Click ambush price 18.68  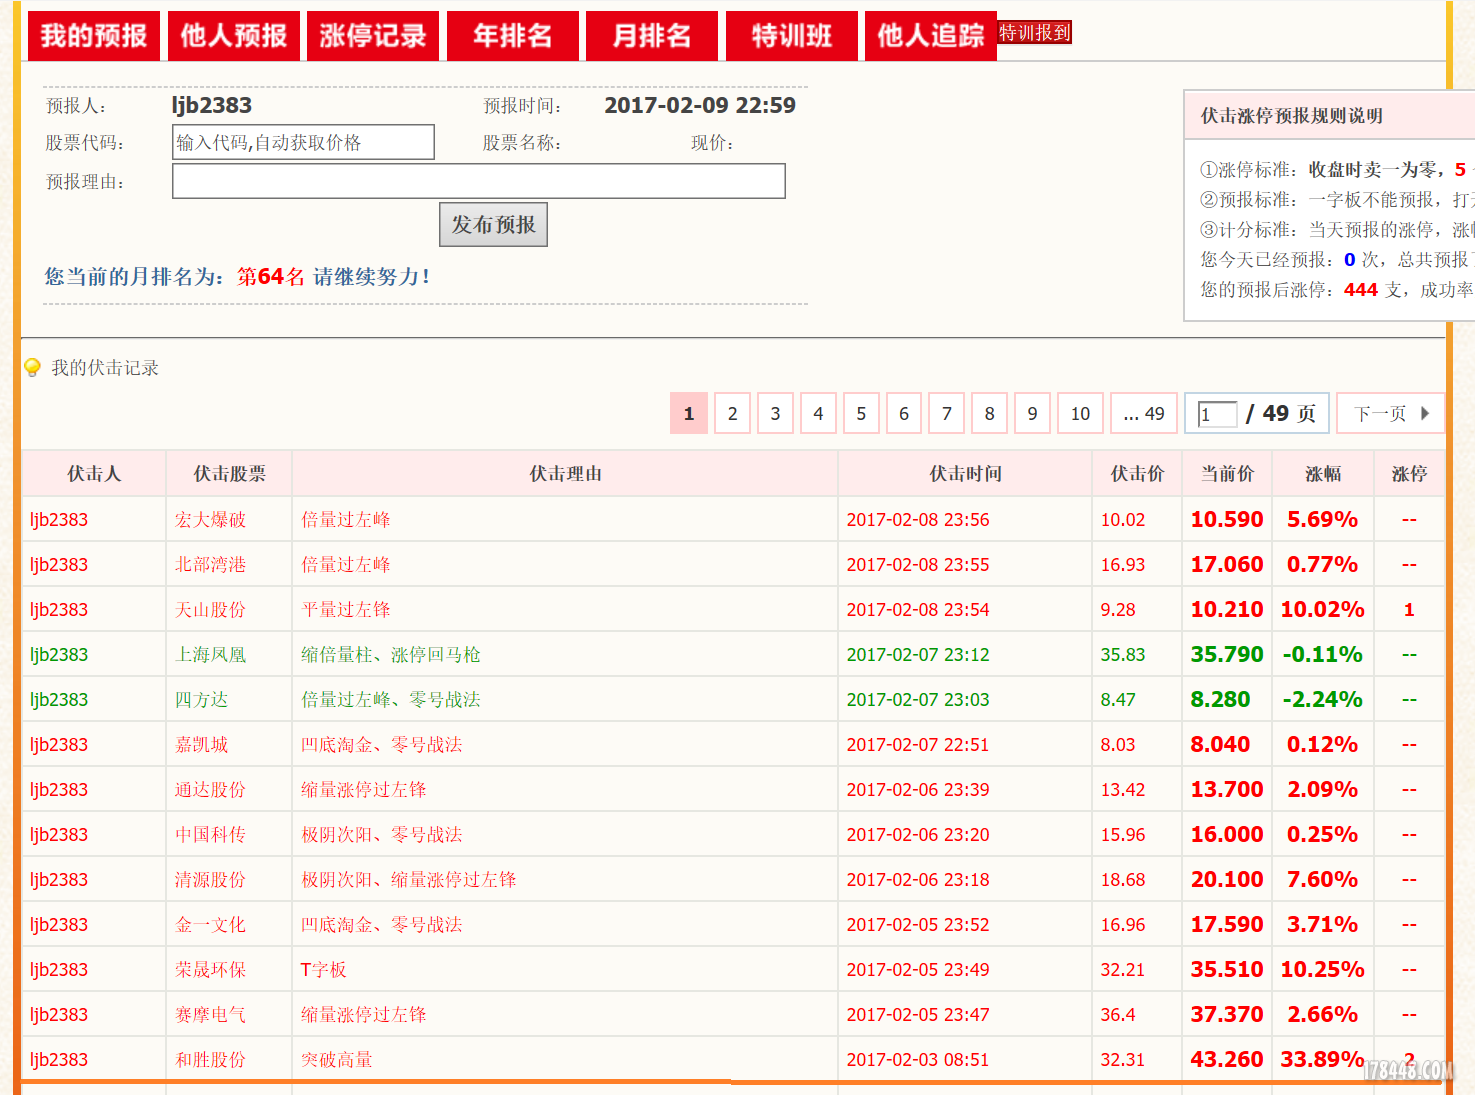click(x=1123, y=879)
